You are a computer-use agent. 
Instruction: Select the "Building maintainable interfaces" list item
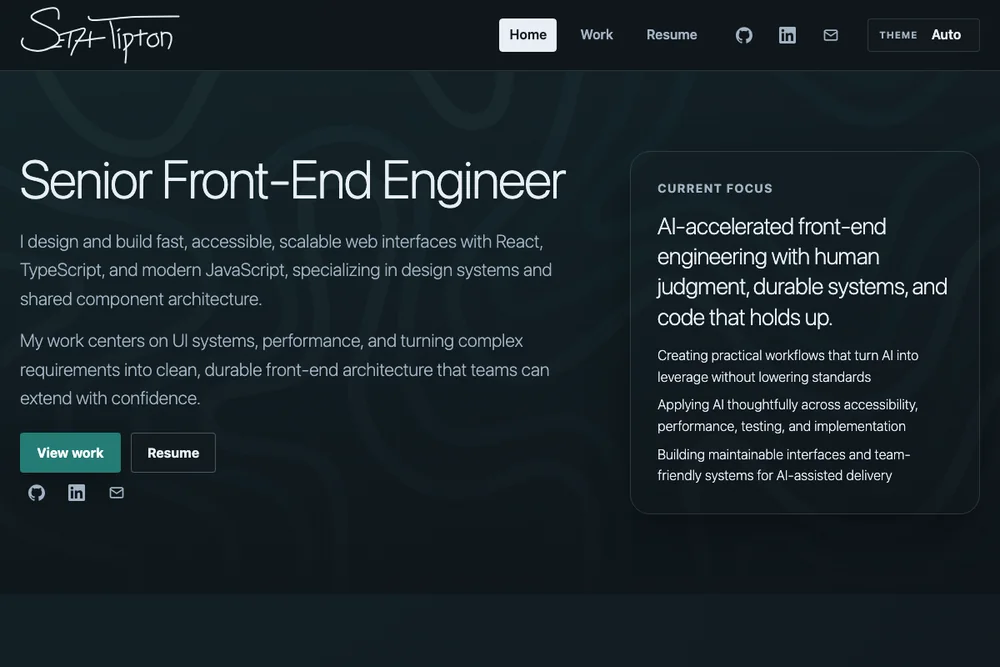point(783,465)
